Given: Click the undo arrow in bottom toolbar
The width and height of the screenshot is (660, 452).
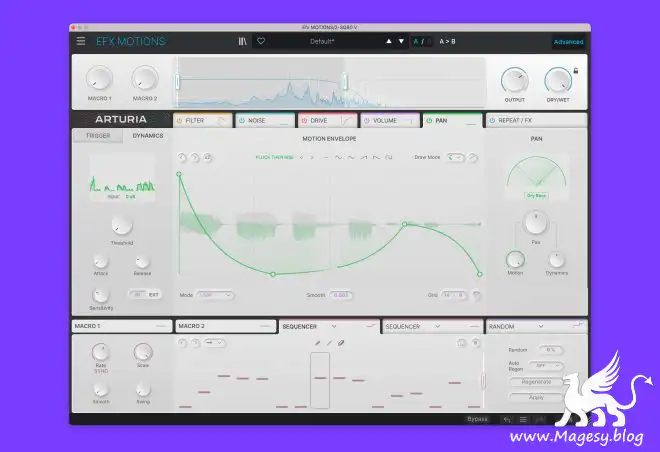Looking at the screenshot, I should 507,419.
